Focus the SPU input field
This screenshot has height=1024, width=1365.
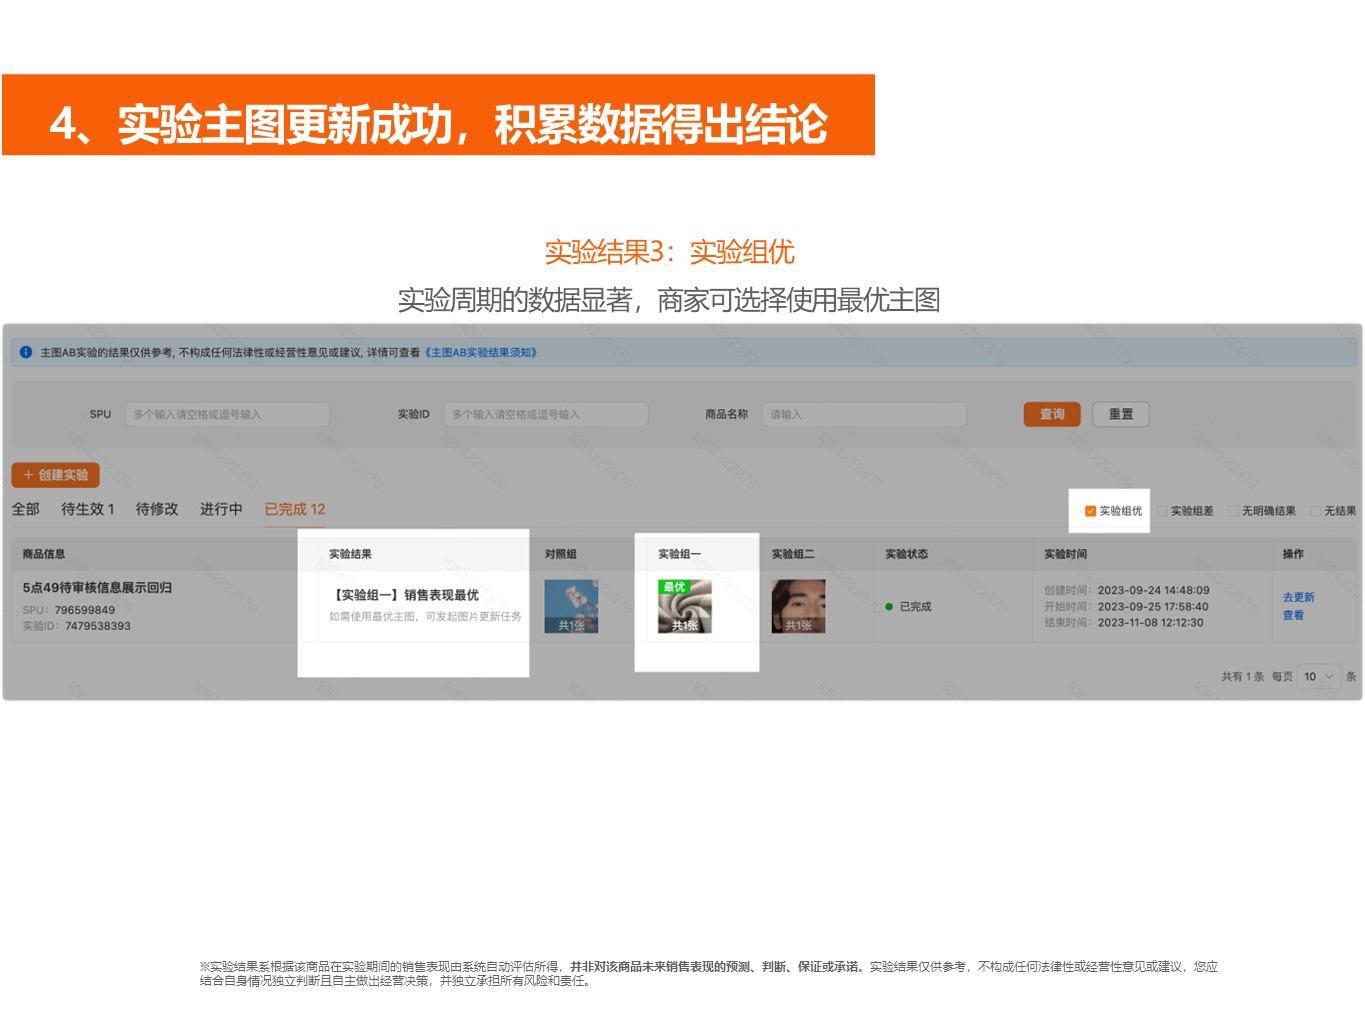[227, 414]
